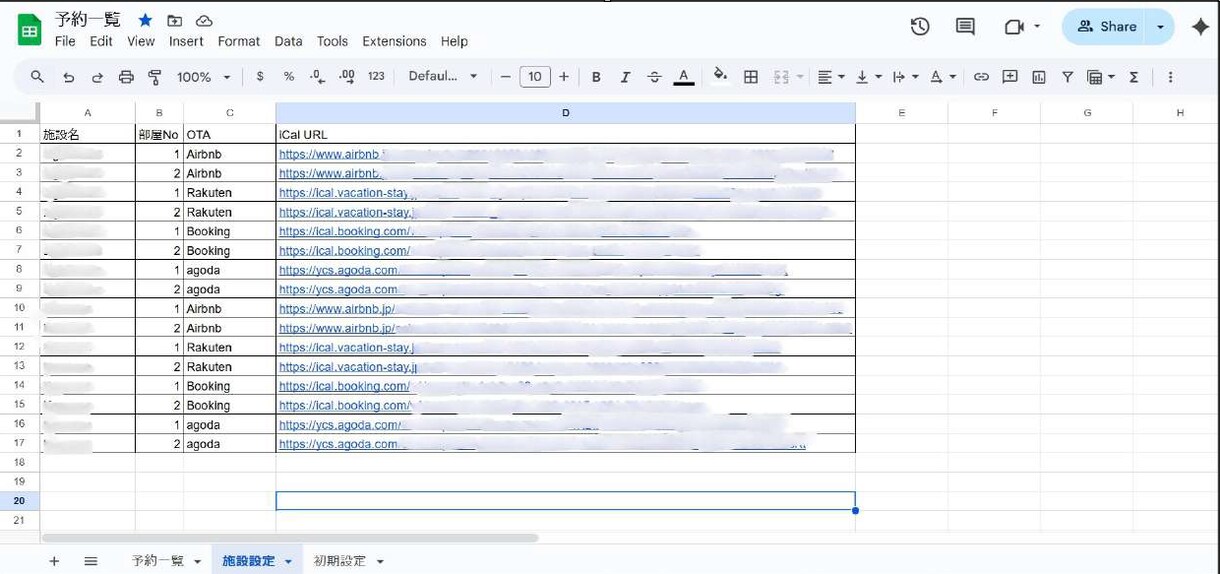Click the print icon in toolbar
Image resolution: width=1220 pixels, height=574 pixels.
(x=126, y=77)
